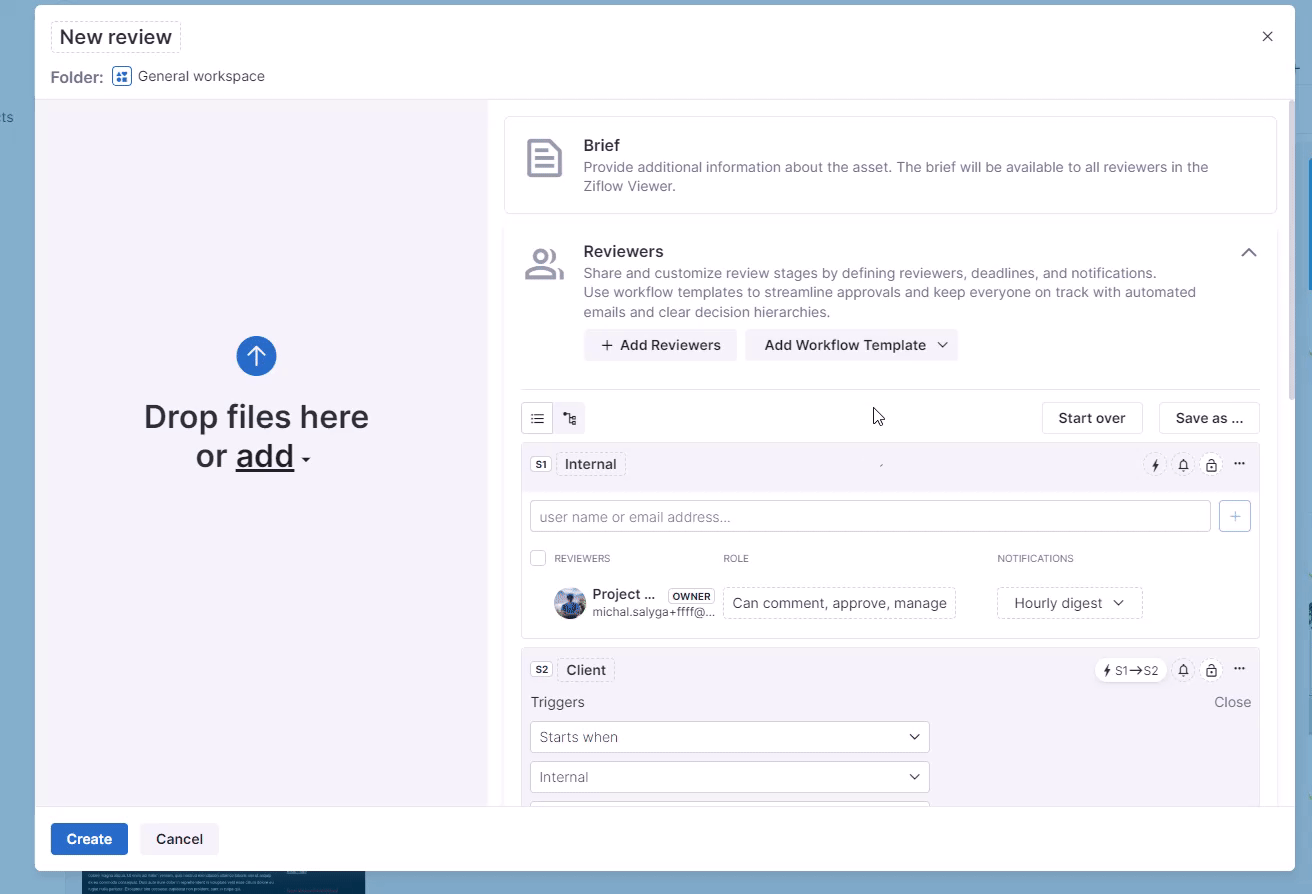Image resolution: width=1312 pixels, height=894 pixels.
Task: Click the dialog's vertical scrollbar
Action: click(x=1291, y=250)
